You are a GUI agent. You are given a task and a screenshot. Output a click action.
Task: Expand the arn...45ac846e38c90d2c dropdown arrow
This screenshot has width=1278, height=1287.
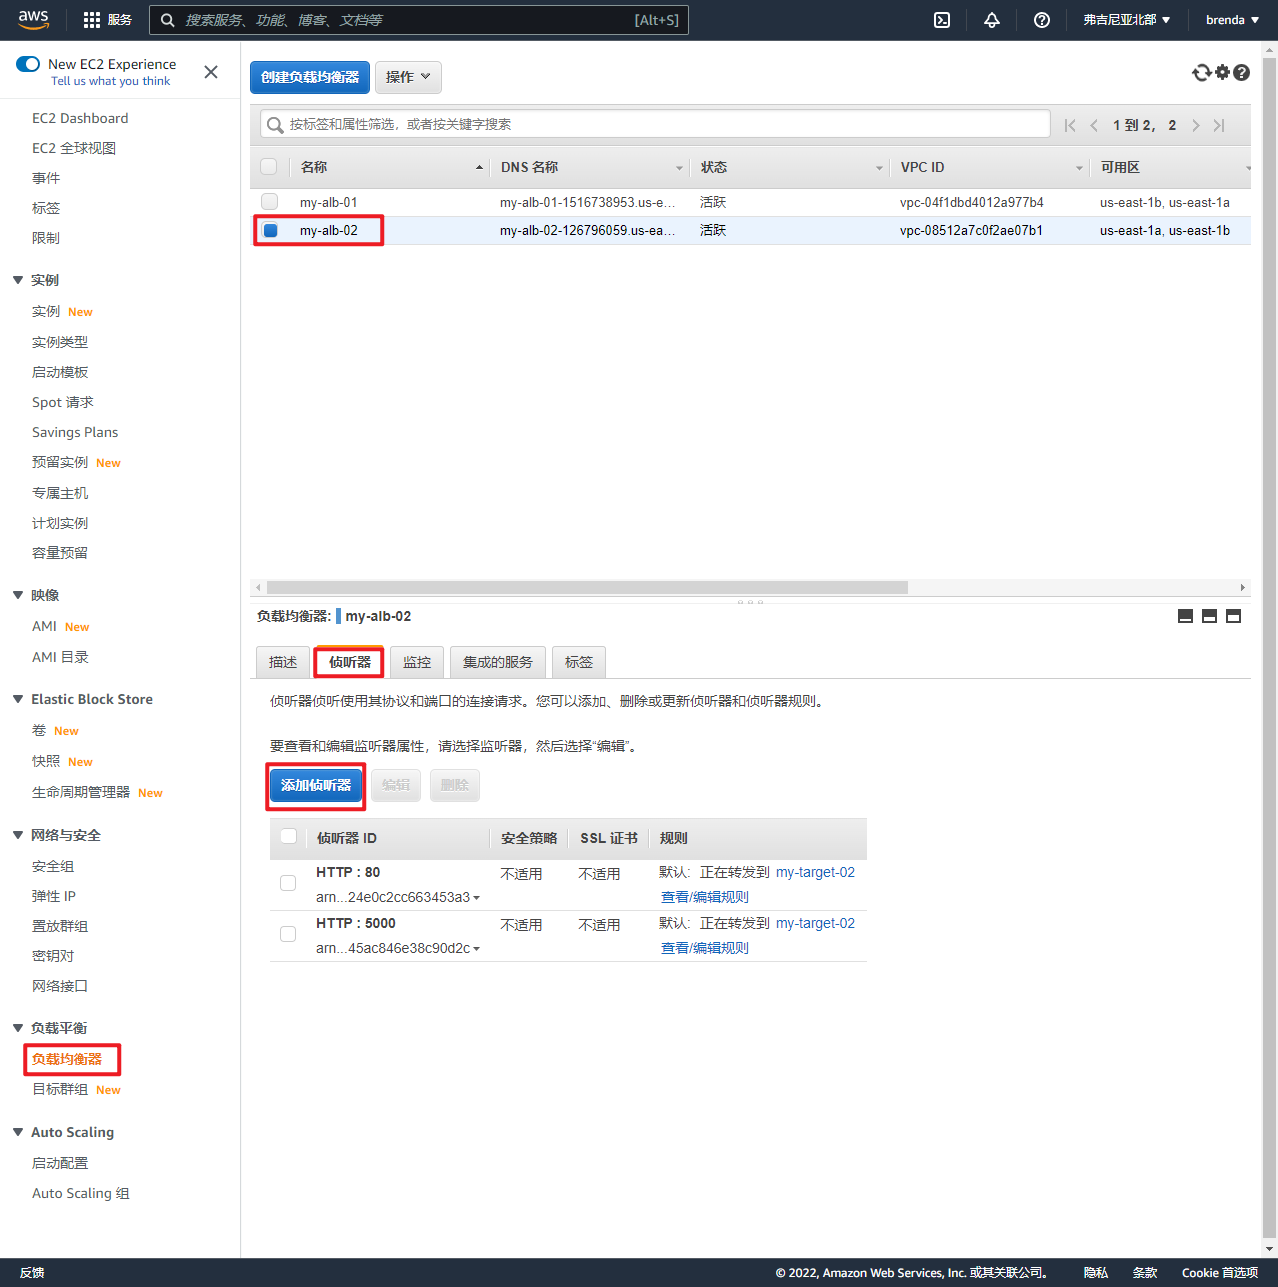coord(476,949)
